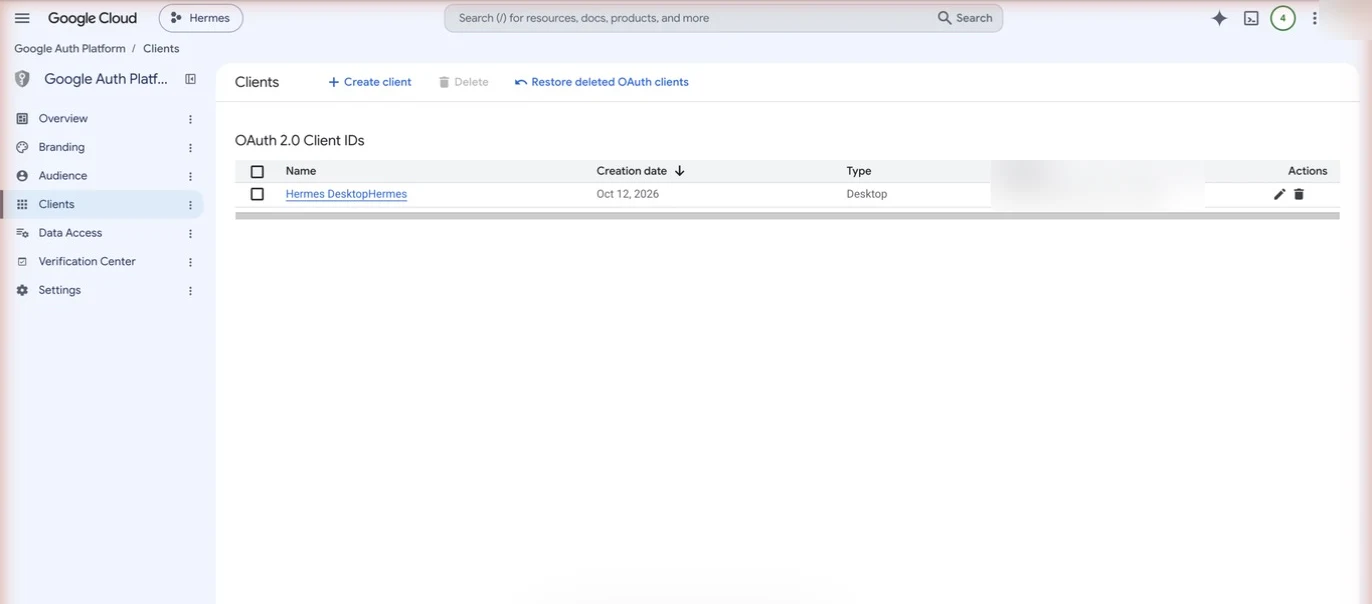Click horizontal scrollbar under client table
Screen dimensions: 1372x604
tap(787, 215)
